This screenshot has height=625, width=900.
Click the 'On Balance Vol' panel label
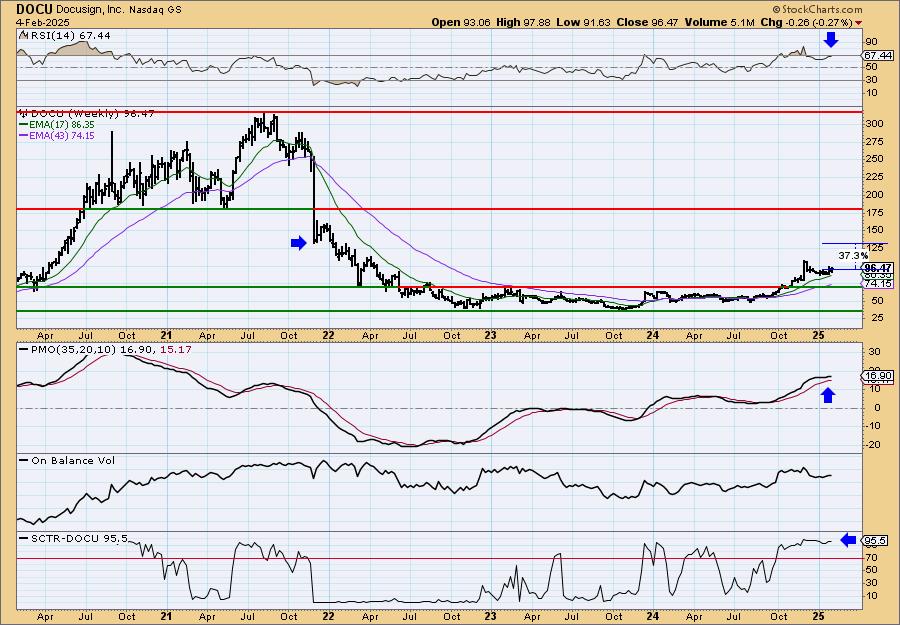point(73,461)
